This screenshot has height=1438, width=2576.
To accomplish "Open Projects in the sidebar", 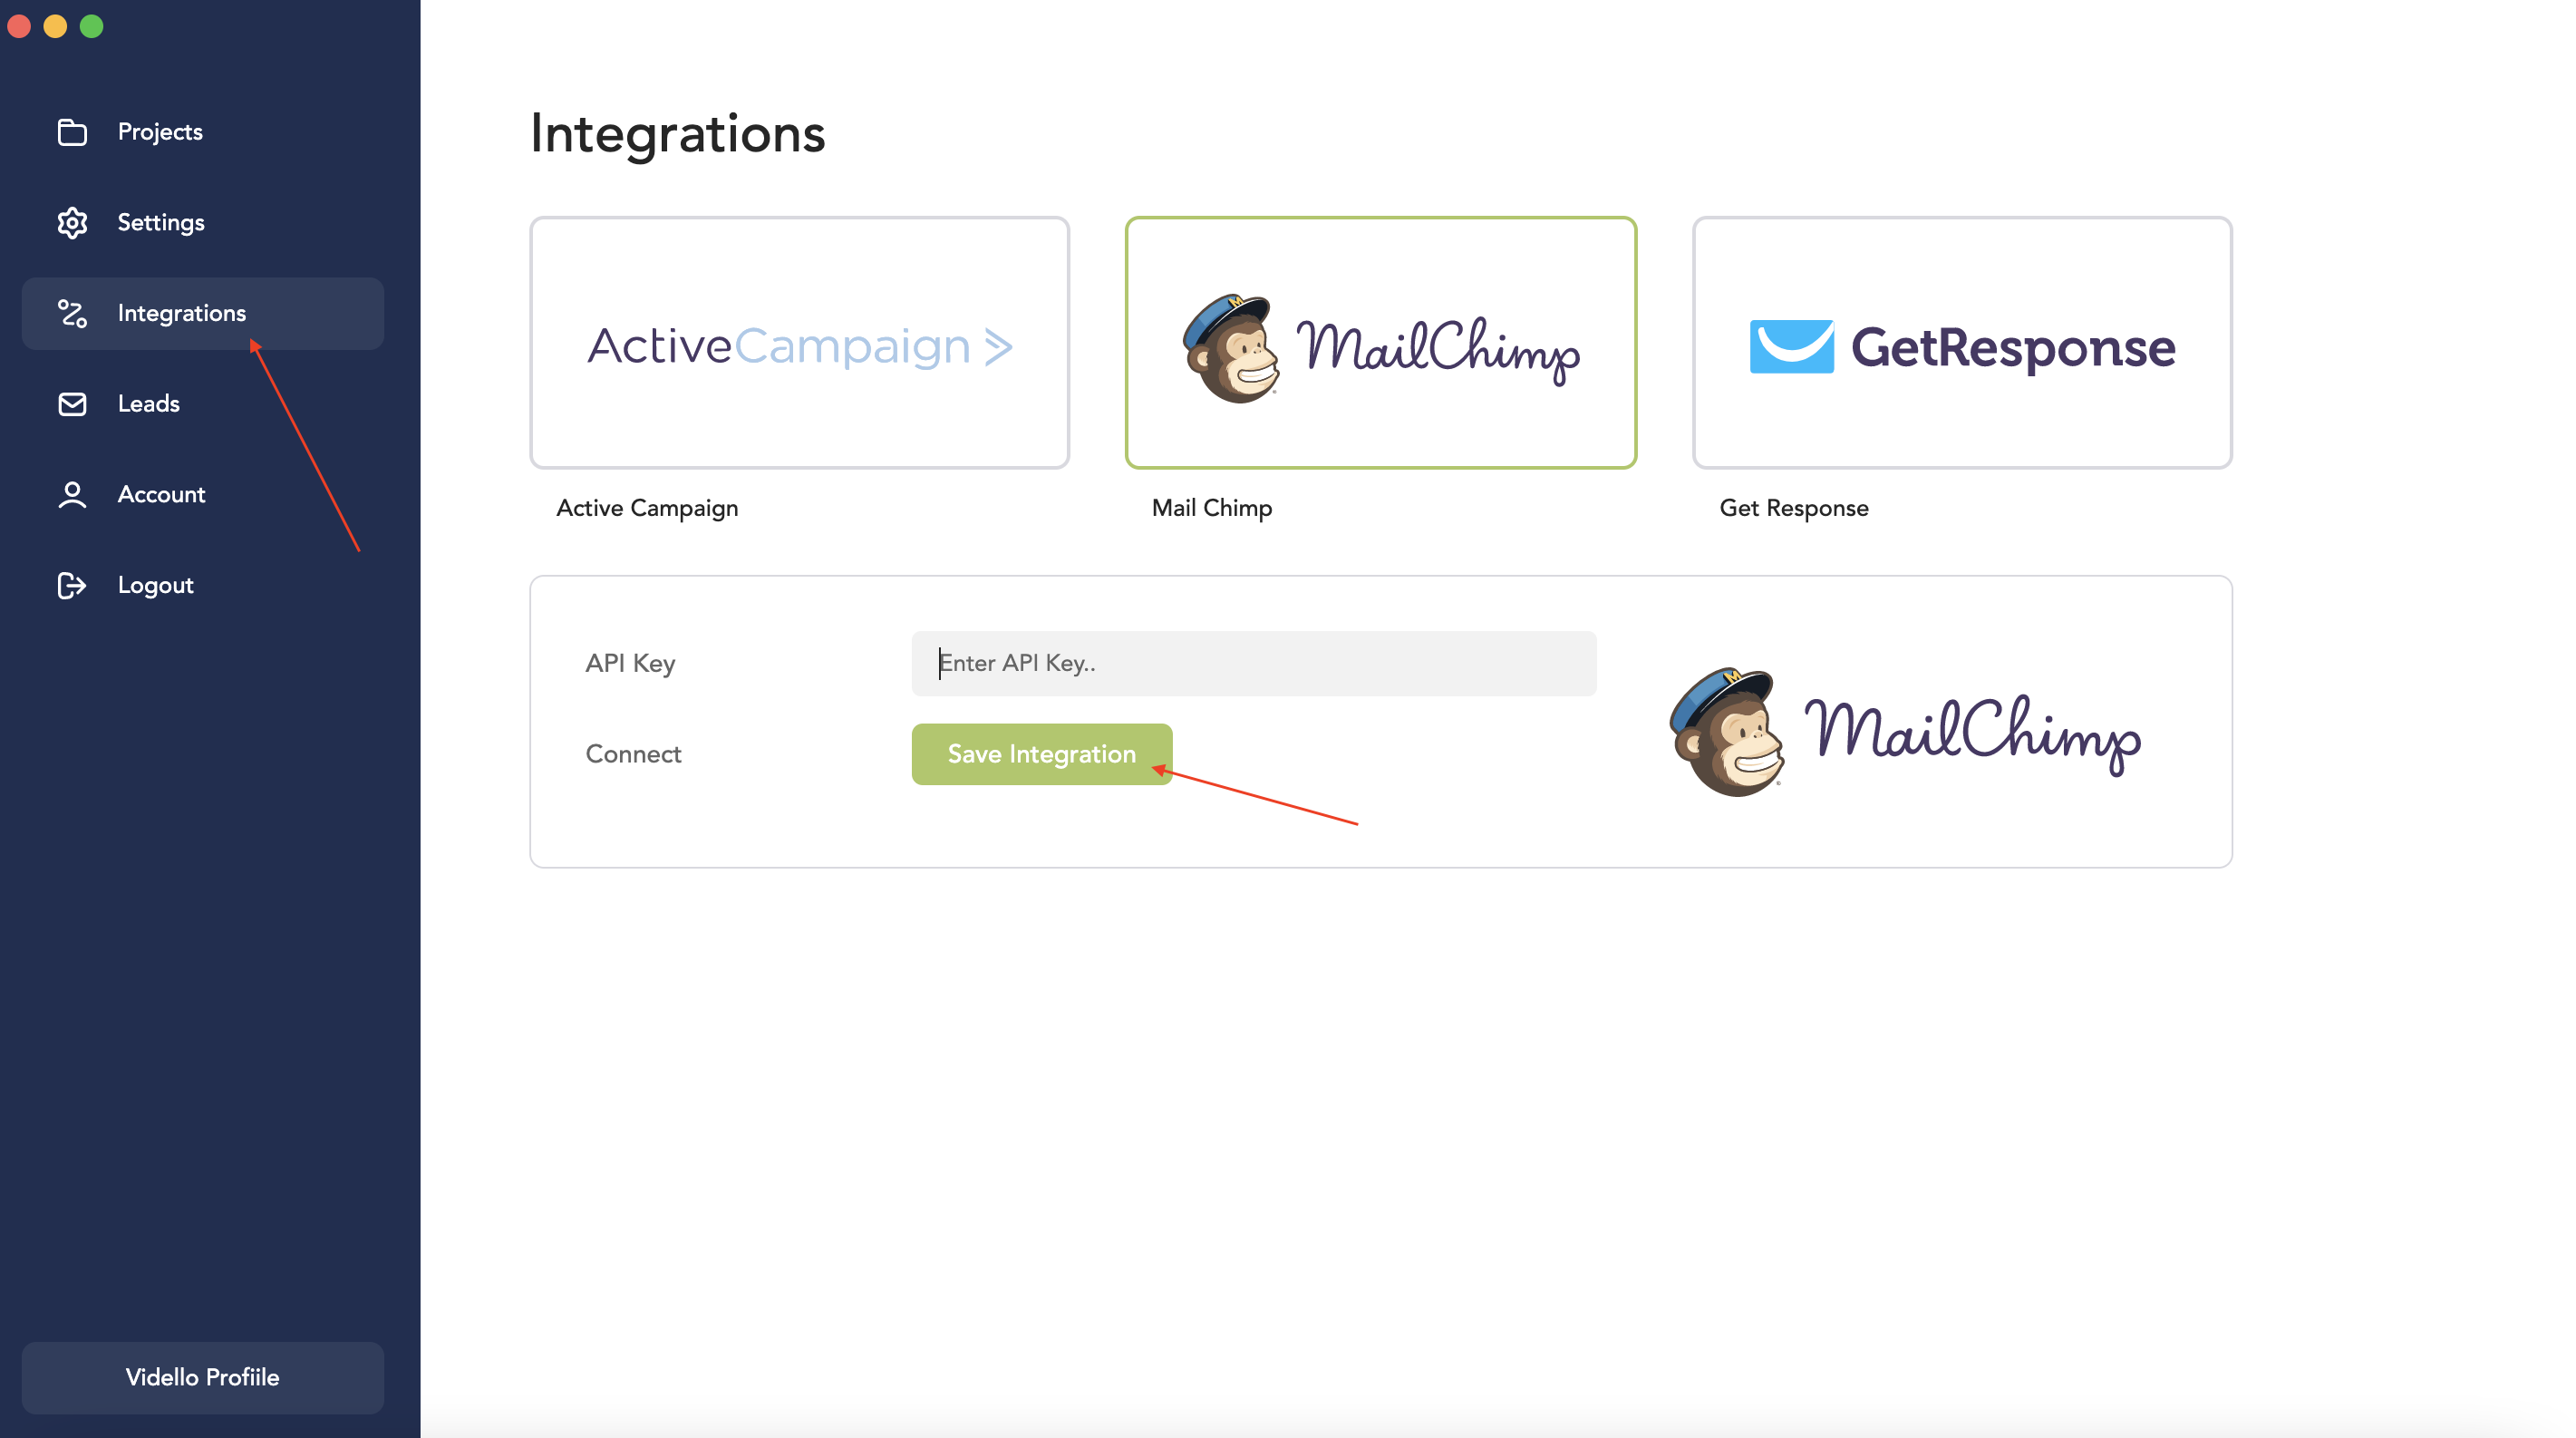I will 202,132.
